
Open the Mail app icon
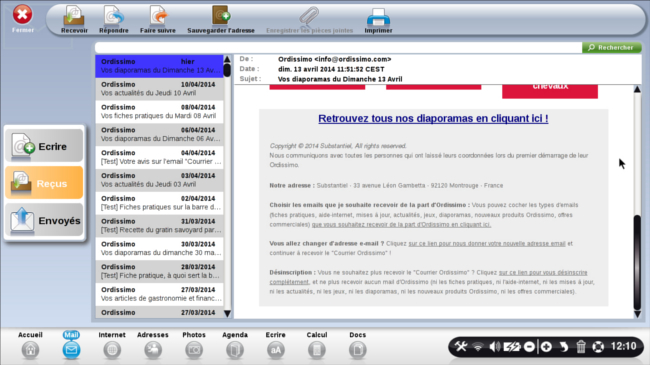coord(71,350)
